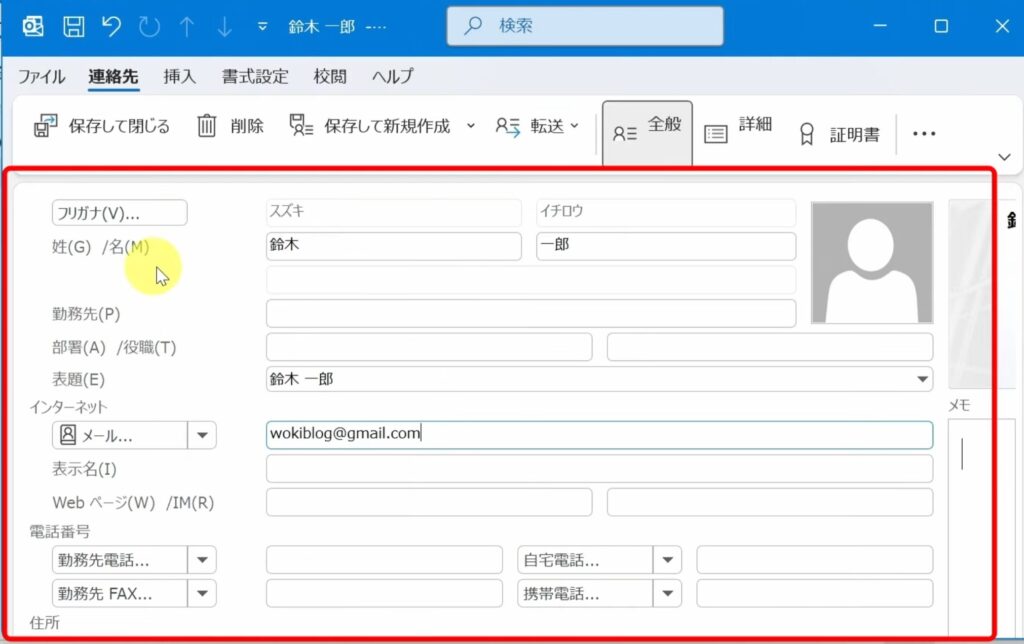1024x644 pixels.
Task: Open the 表題 (File As) dropdown
Action: (x=919, y=379)
